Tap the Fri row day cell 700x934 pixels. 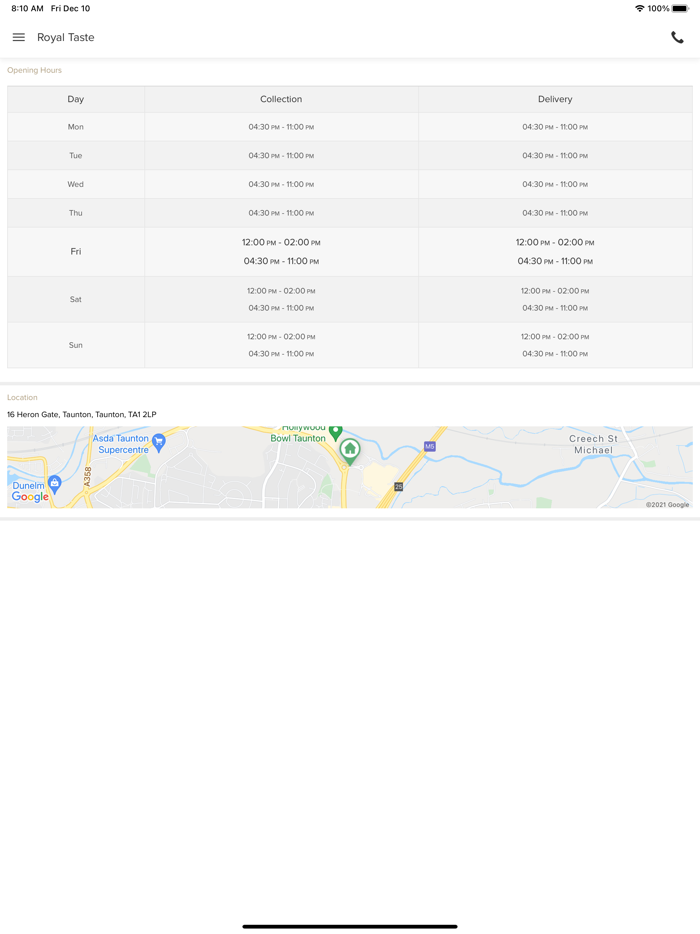[x=76, y=252]
